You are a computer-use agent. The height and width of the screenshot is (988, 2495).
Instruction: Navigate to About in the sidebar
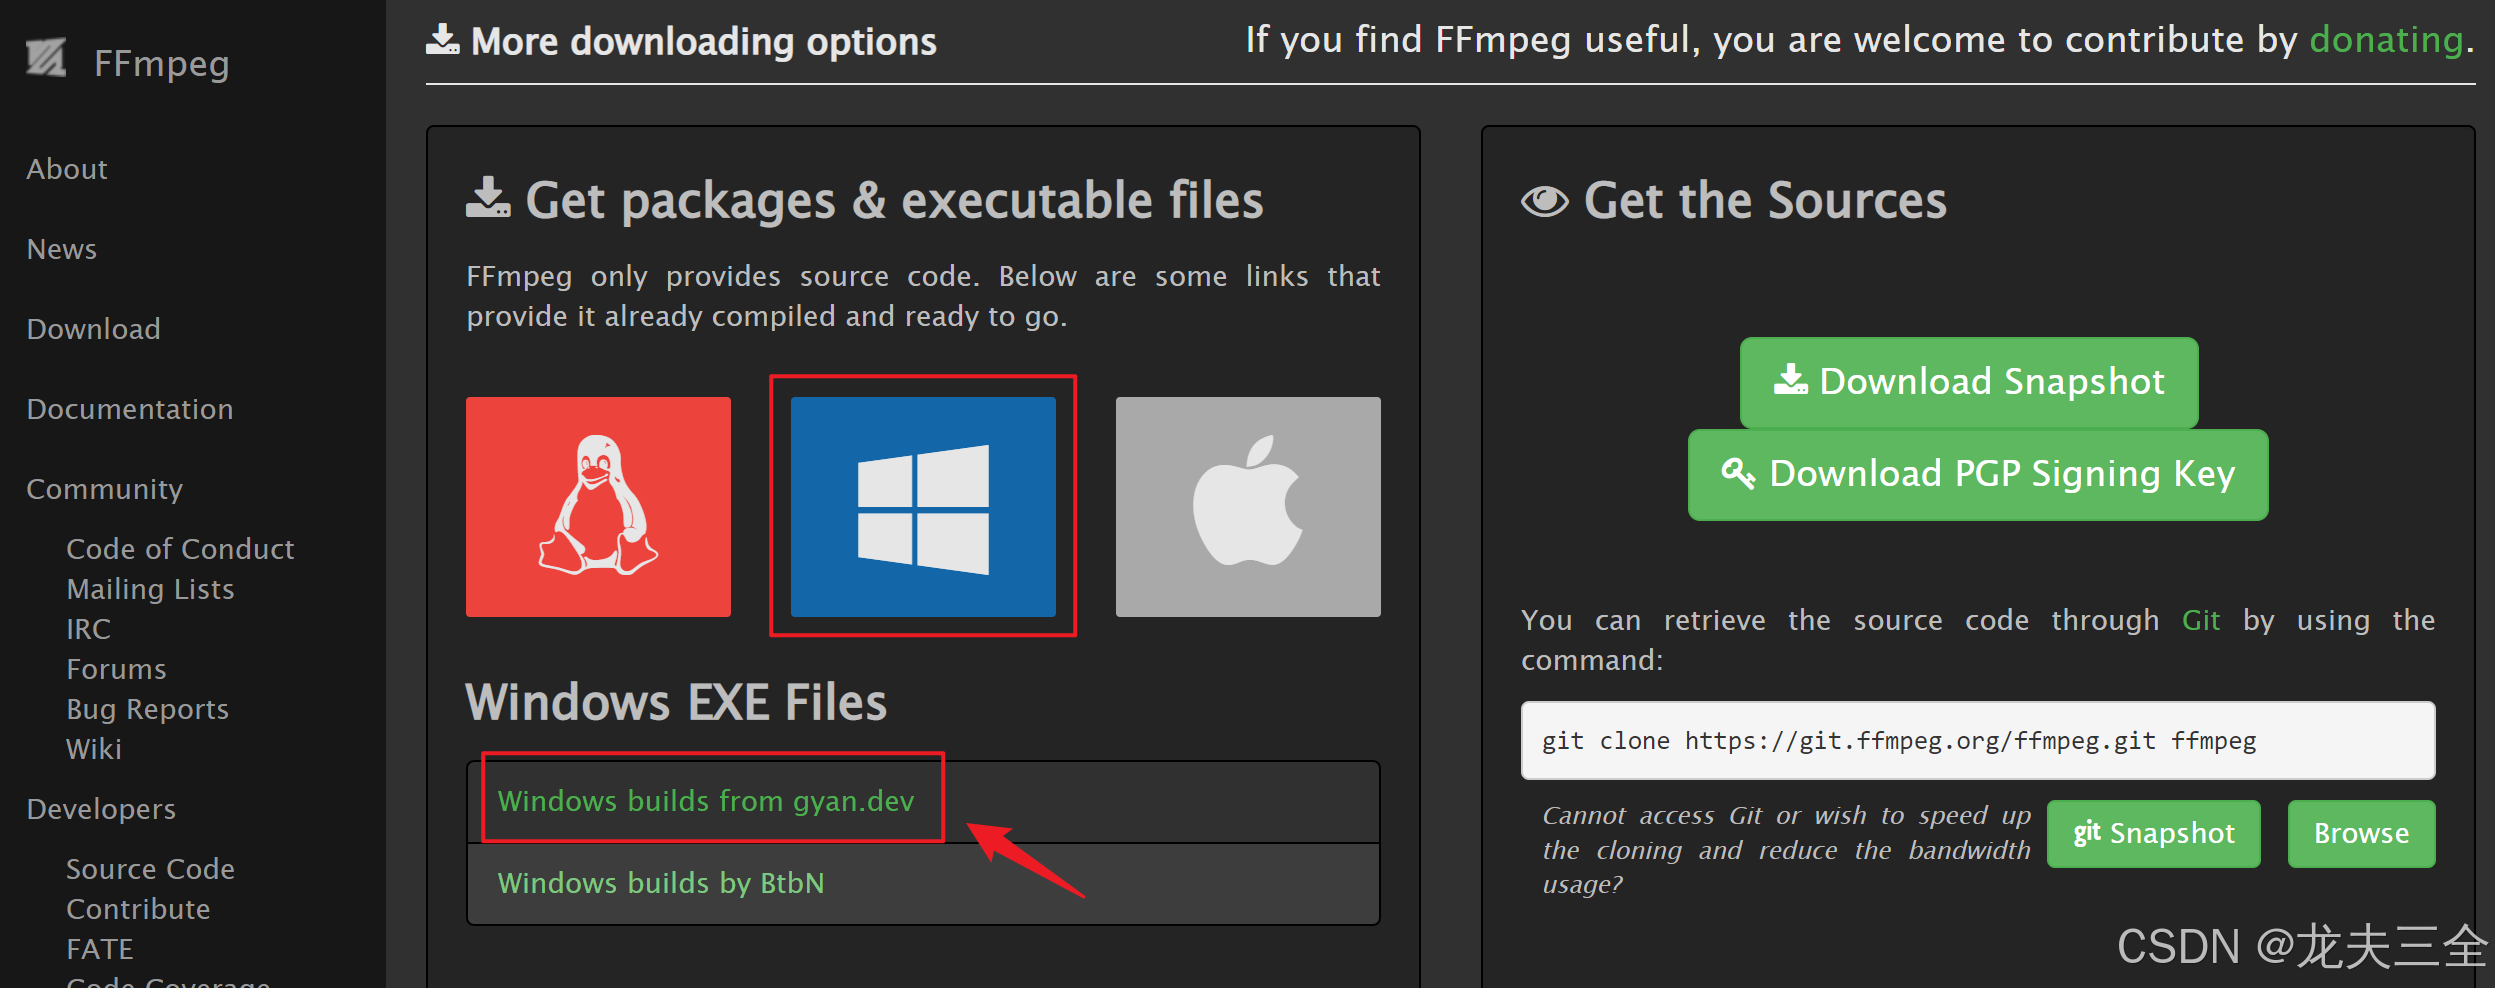(66, 169)
